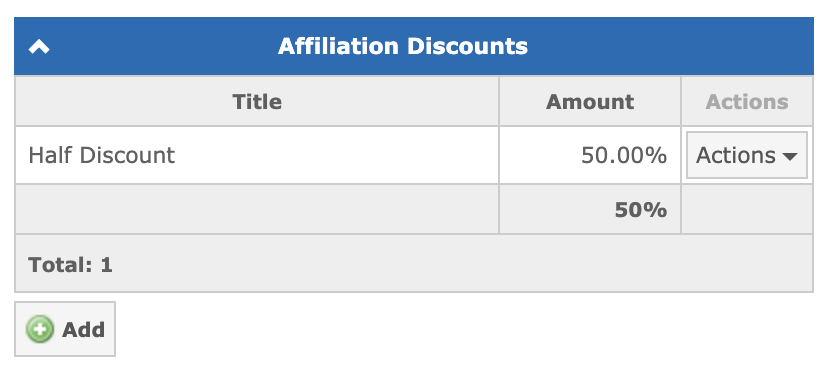The width and height of the screenshot is (836, 374).
Task: Click the empty summary cell under Actions
Action: coord(747,209)
